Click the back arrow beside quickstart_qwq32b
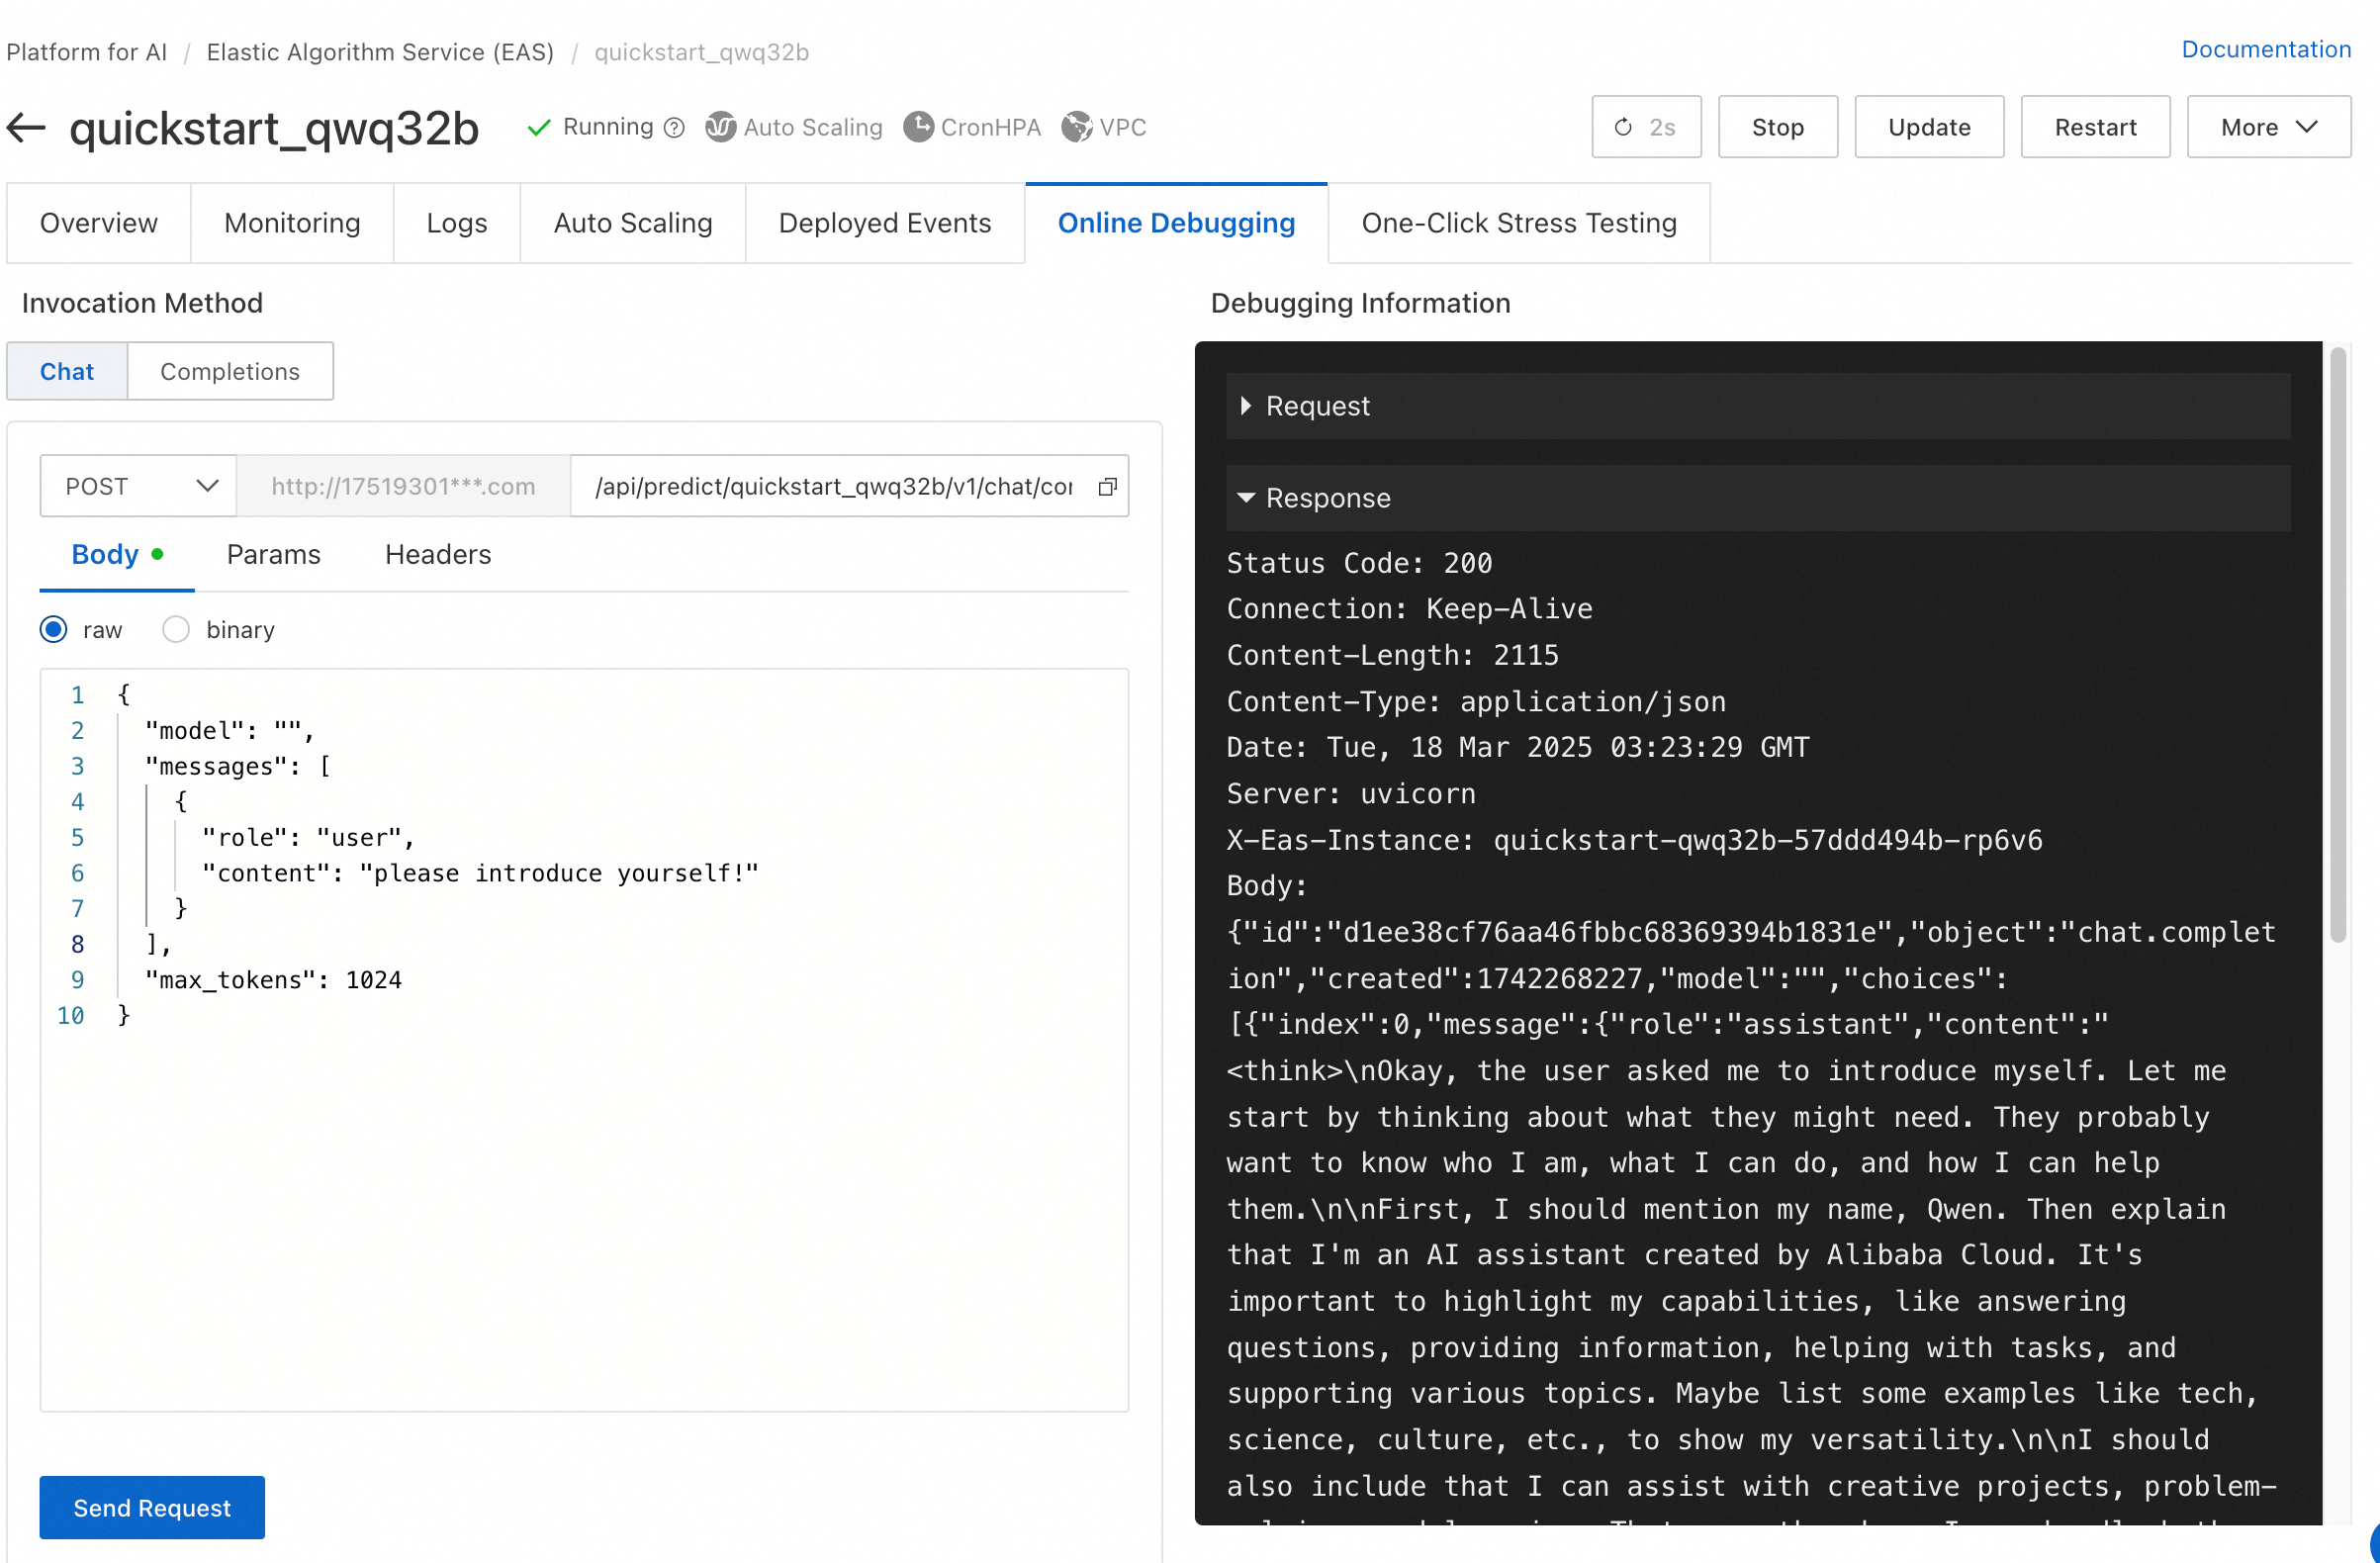 coord(27,127)
